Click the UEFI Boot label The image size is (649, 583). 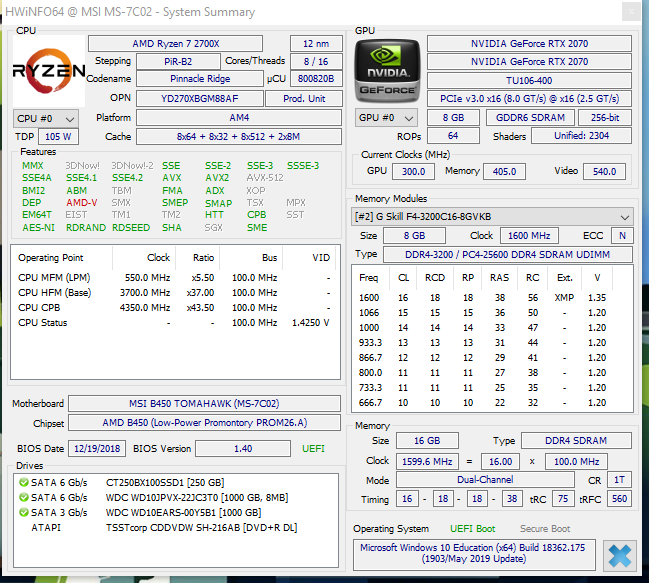pyautogui.click(x=472, y=529)
